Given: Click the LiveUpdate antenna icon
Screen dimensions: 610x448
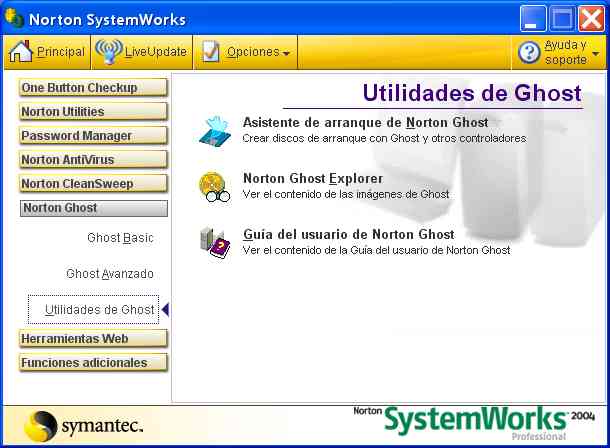Looking at the screenshot, I should tap(109, 52).
